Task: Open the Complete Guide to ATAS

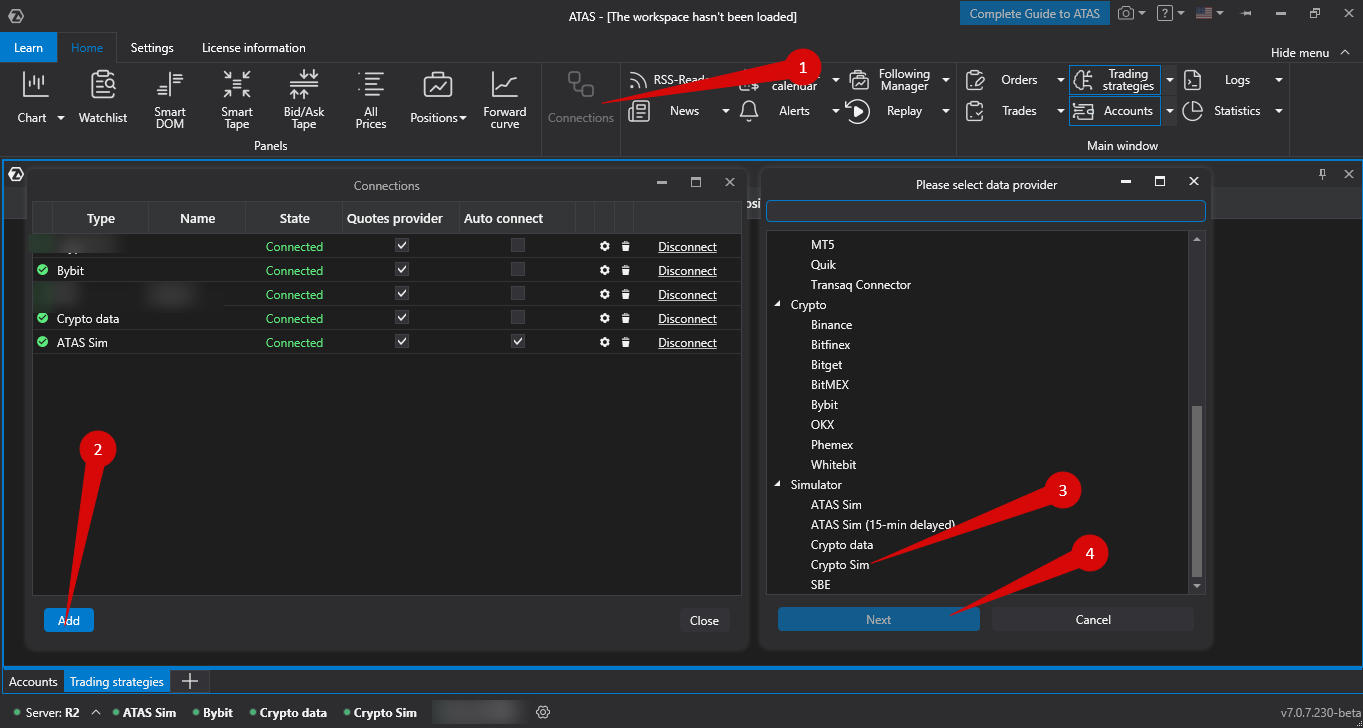Action: click(1035, 14)
